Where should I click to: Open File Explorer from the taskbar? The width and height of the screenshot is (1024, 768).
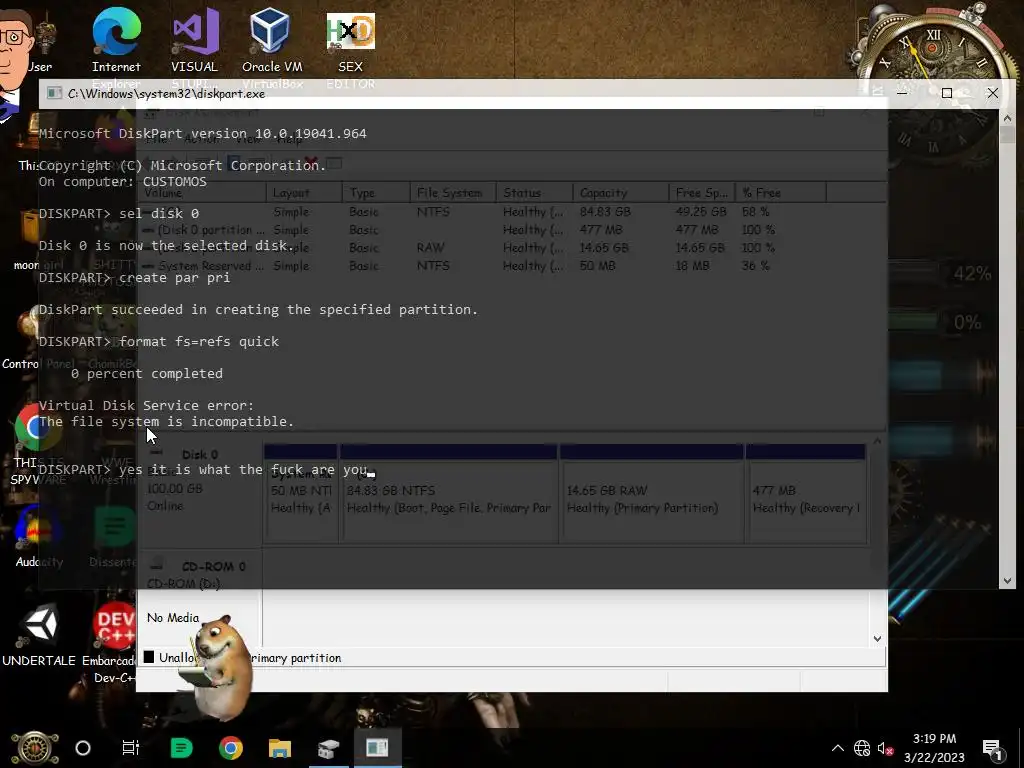tap(280, 748)
